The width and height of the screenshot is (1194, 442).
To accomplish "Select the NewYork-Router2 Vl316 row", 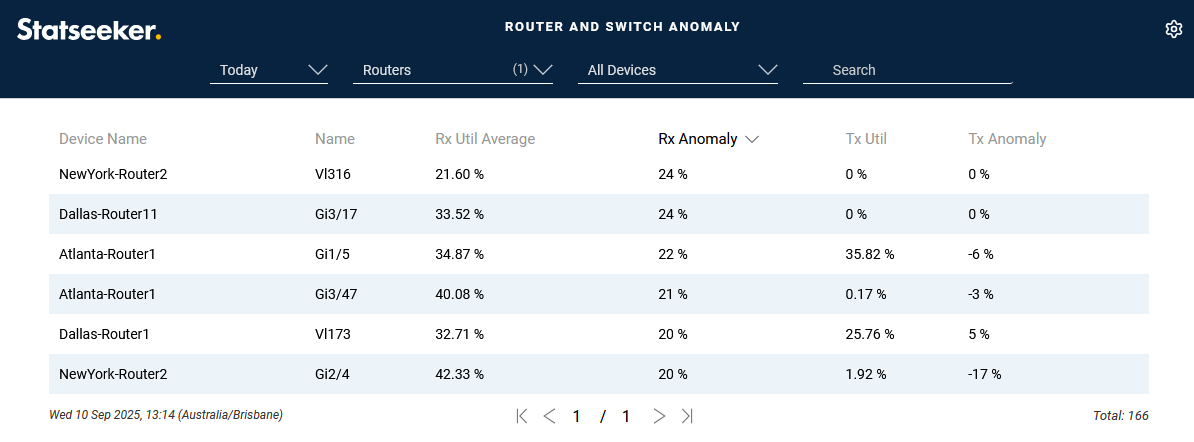I will [x=598, y=174].
